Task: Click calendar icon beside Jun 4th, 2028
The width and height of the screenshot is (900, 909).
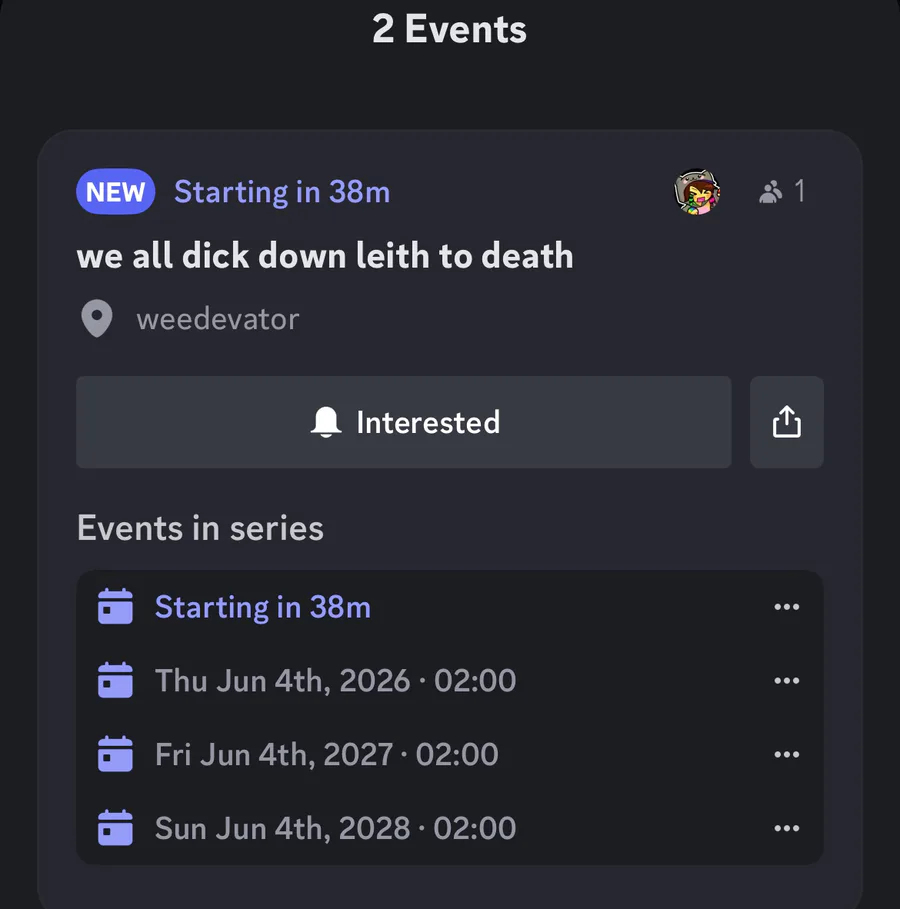Action: [116, 828]
